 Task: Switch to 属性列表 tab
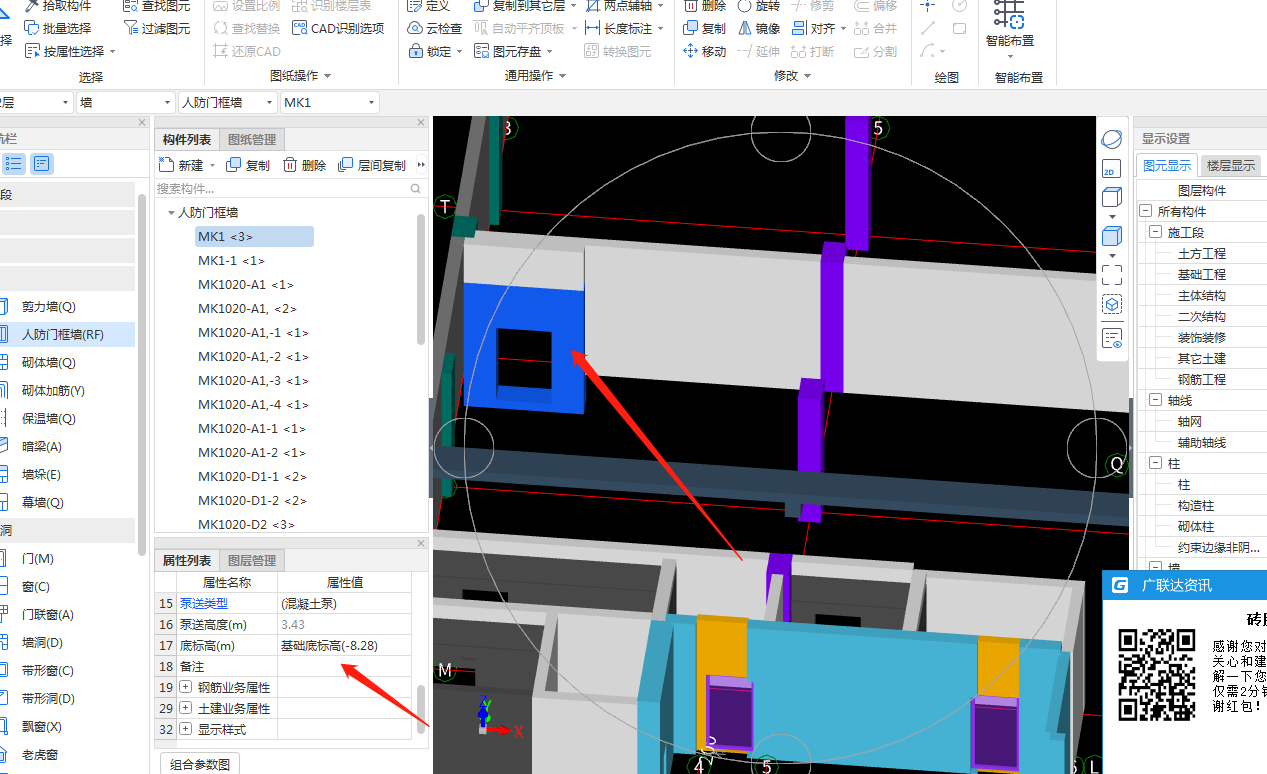point(187,560)
